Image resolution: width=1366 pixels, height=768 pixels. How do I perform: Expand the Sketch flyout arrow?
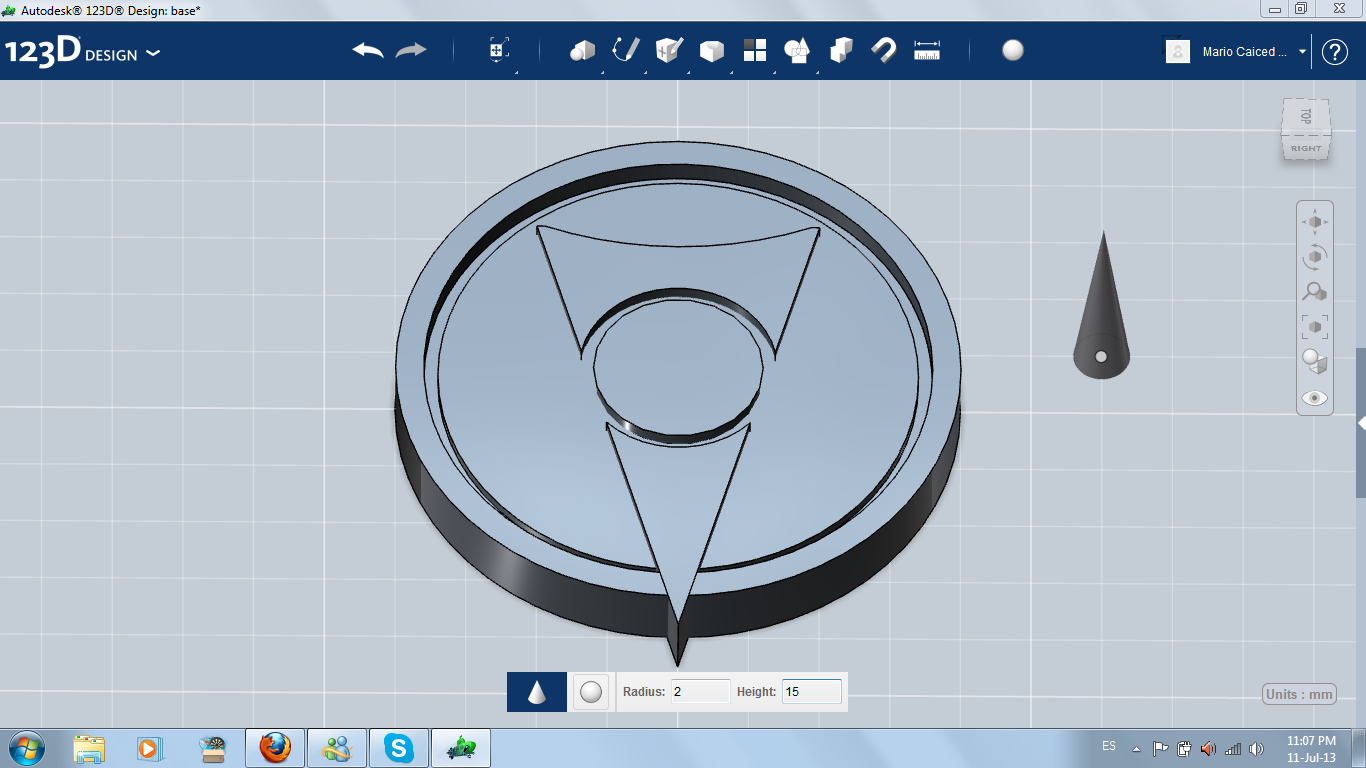pyautogui.click(x=645, y=72)
